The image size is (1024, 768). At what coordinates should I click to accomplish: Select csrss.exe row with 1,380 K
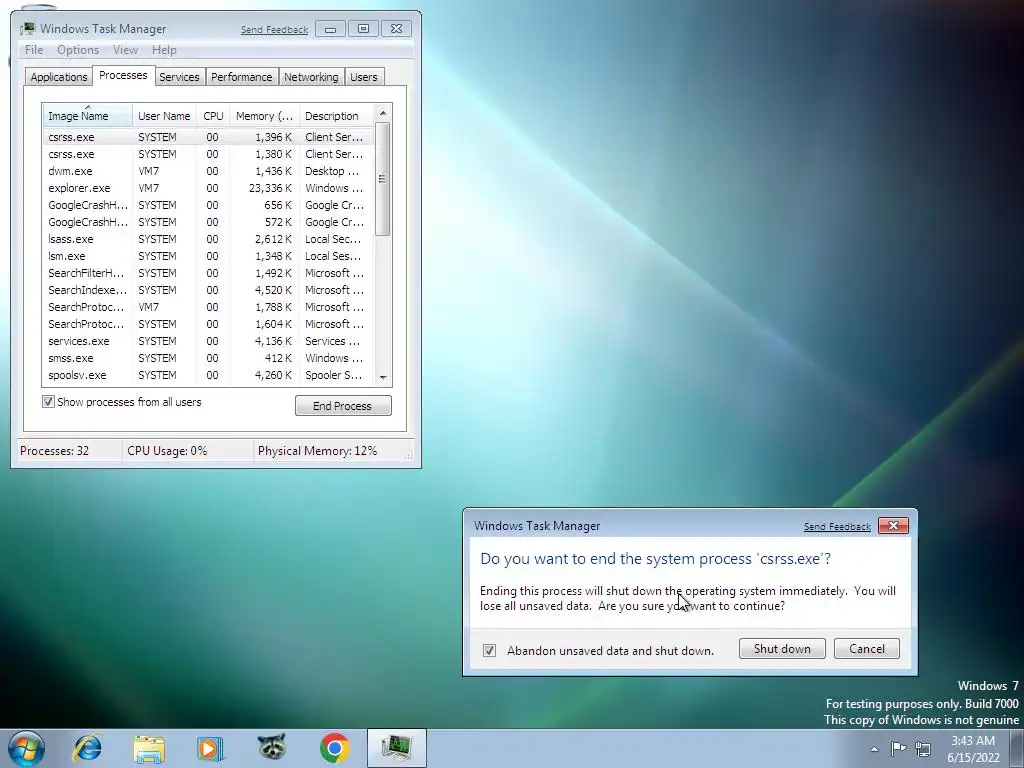208,154
